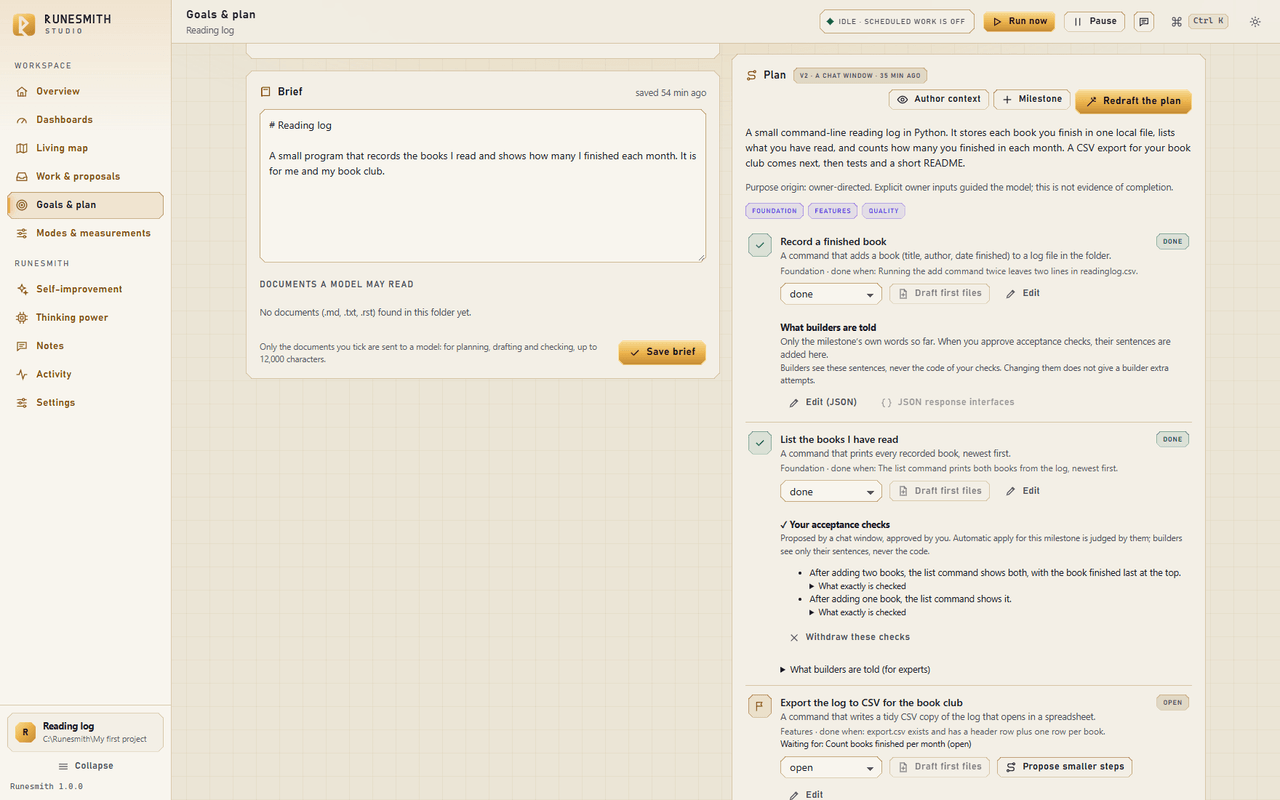Click the Dashboards gauge icon in the sidebar

pos(22,120)
